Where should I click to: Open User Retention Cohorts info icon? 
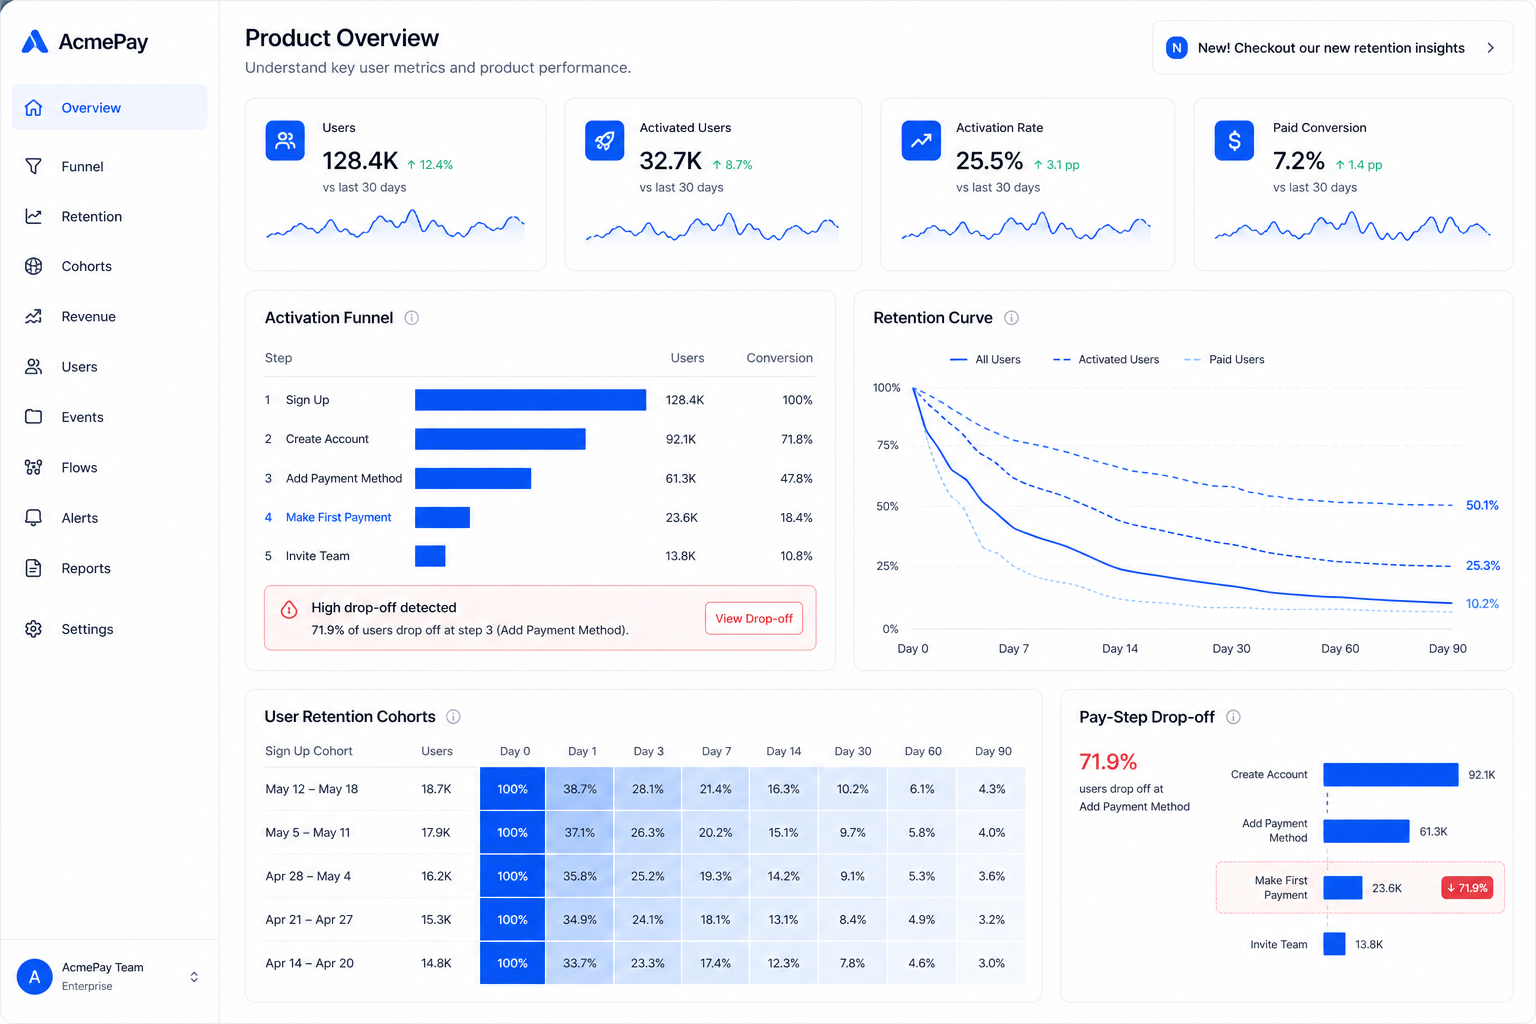coord(453,717)
